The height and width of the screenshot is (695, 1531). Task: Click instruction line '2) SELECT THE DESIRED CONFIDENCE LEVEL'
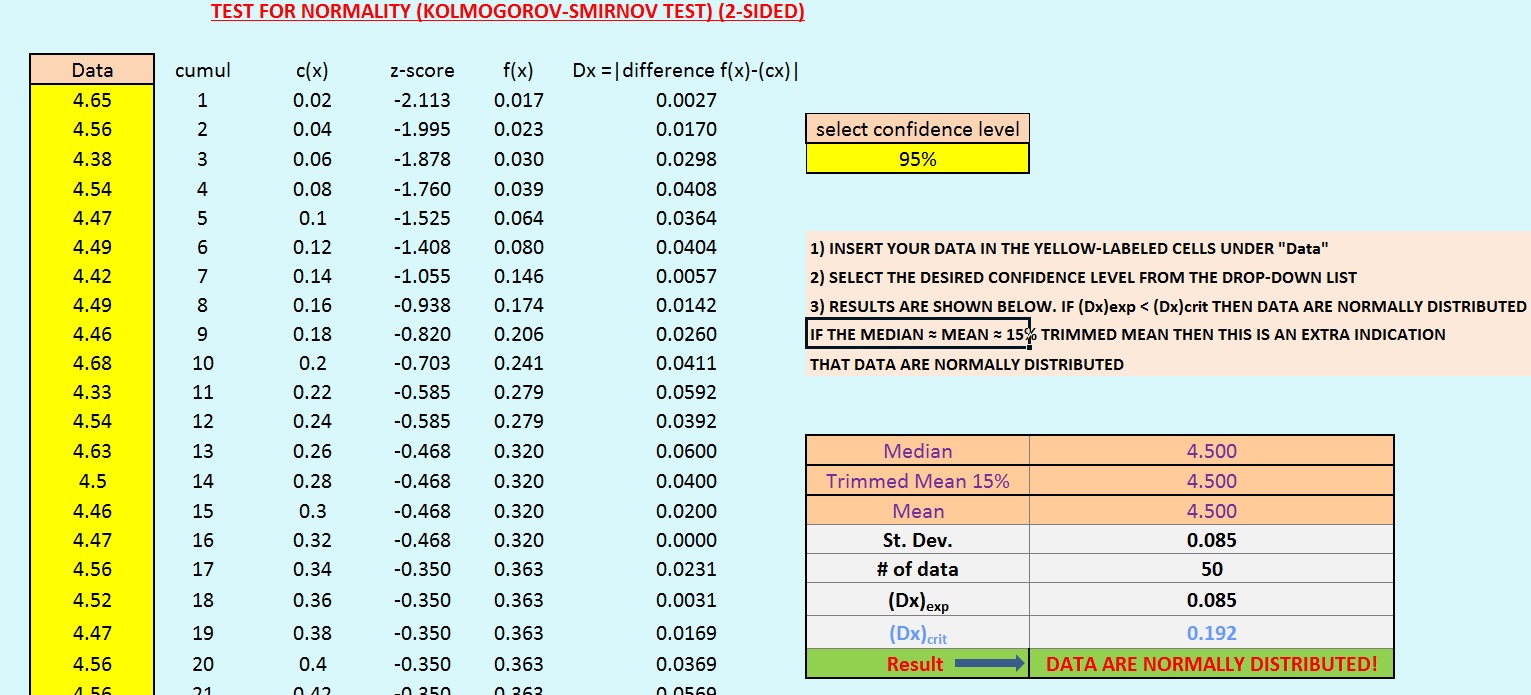(1083, 277)
